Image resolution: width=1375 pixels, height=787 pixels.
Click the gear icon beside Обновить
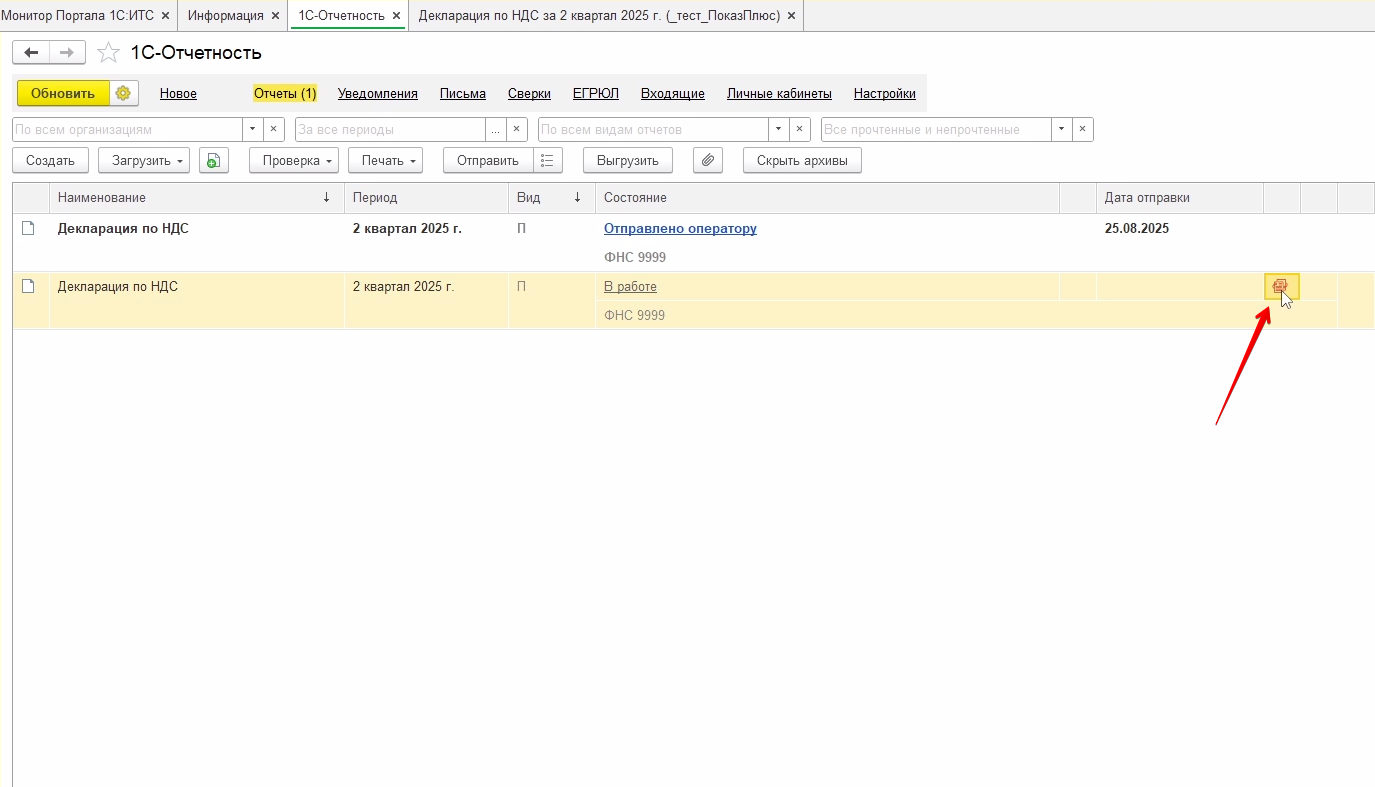(123, 93)
